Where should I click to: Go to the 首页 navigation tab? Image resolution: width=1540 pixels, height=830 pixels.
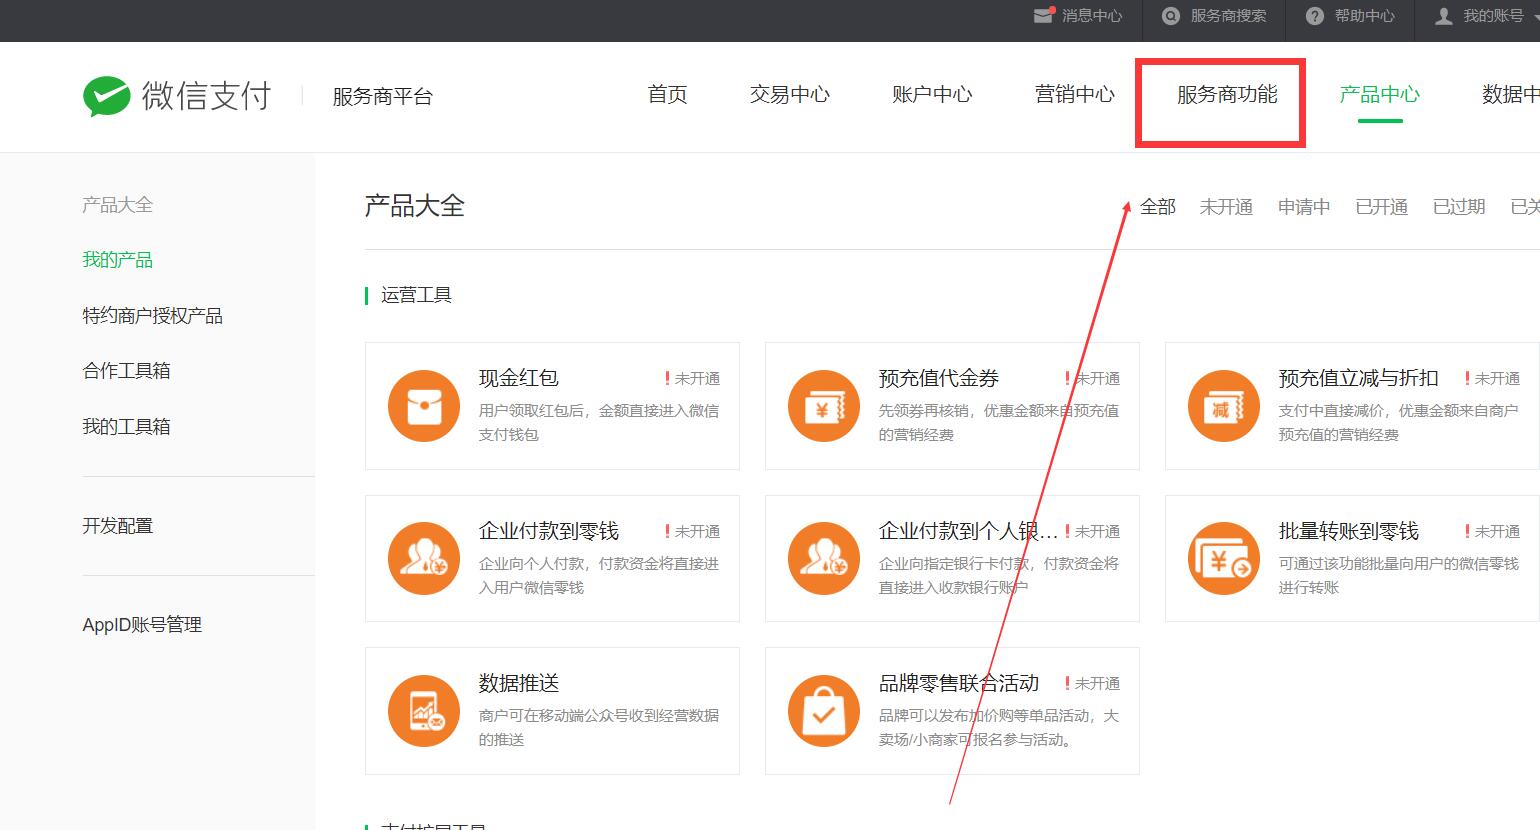point(668,94)
